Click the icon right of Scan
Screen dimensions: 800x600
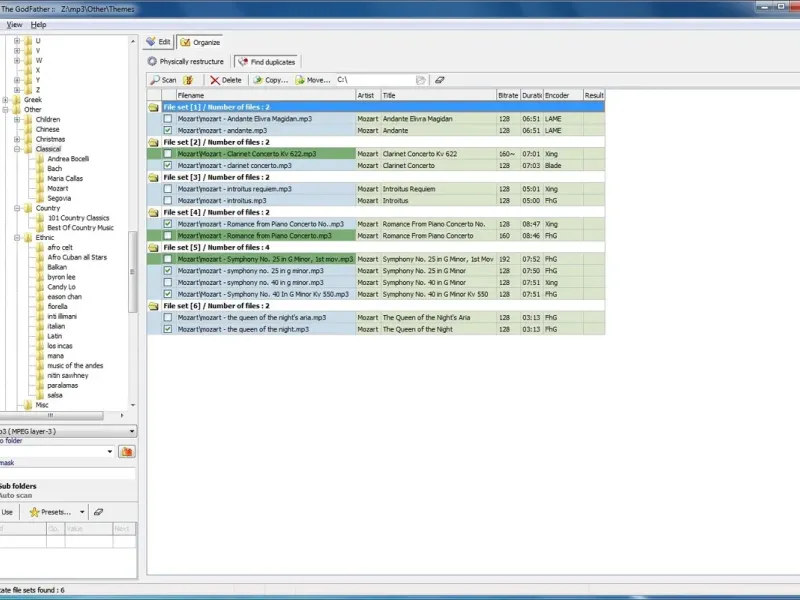click(189, 80)
